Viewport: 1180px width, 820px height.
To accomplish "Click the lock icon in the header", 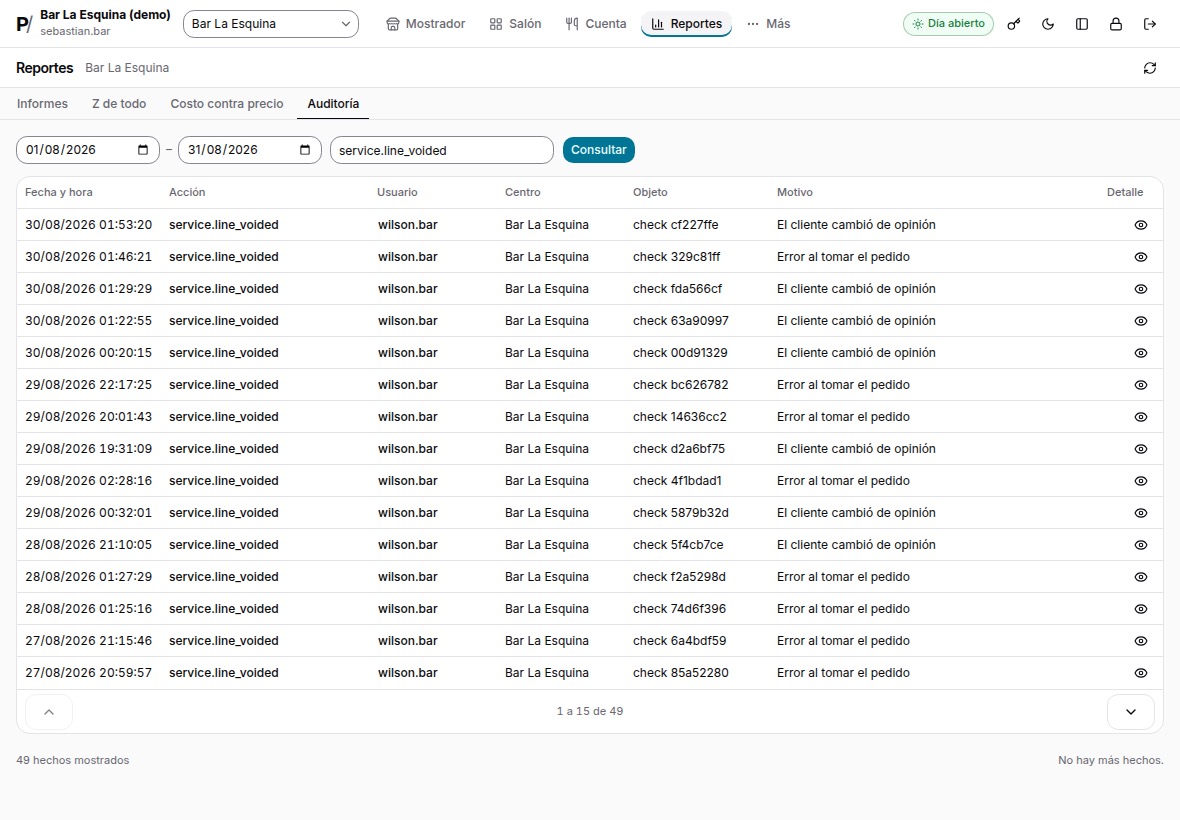I will (1115, 24).
